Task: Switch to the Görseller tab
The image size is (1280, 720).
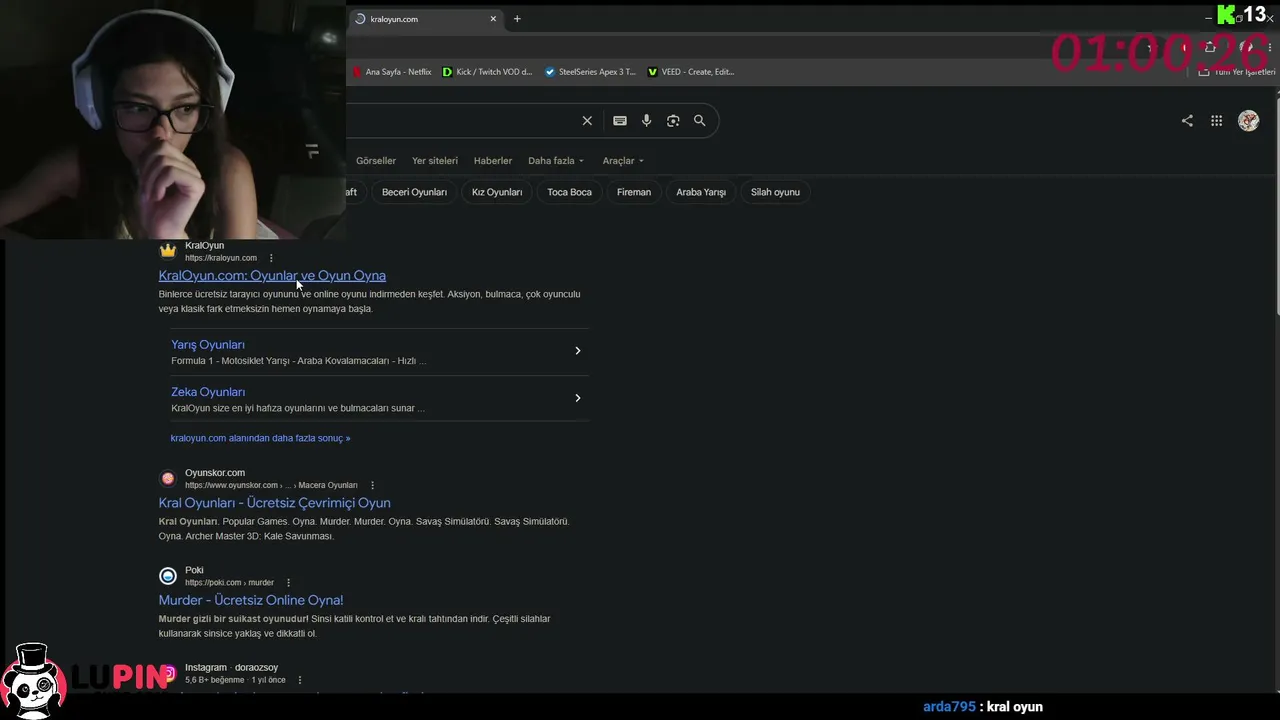Action: [x=376, y=161]
